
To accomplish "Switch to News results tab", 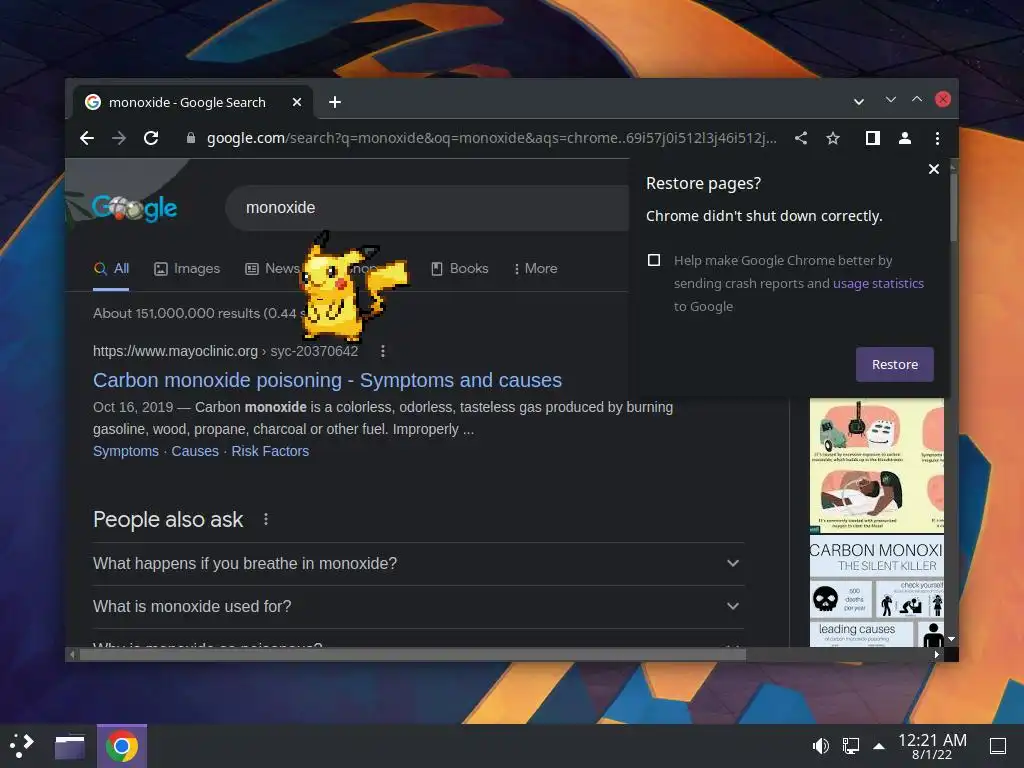I will (272, 268).
